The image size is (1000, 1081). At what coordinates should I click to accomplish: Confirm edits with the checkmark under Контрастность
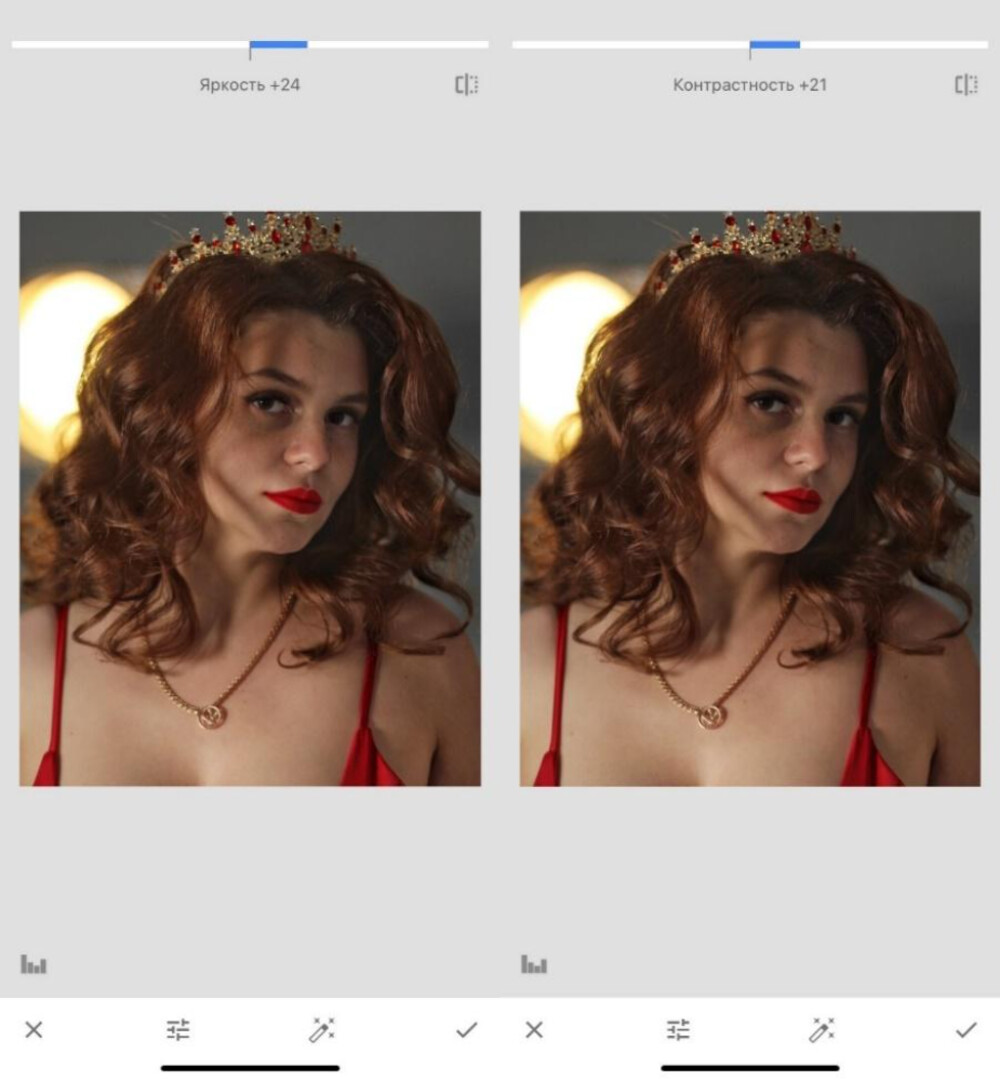point(967,1029)
